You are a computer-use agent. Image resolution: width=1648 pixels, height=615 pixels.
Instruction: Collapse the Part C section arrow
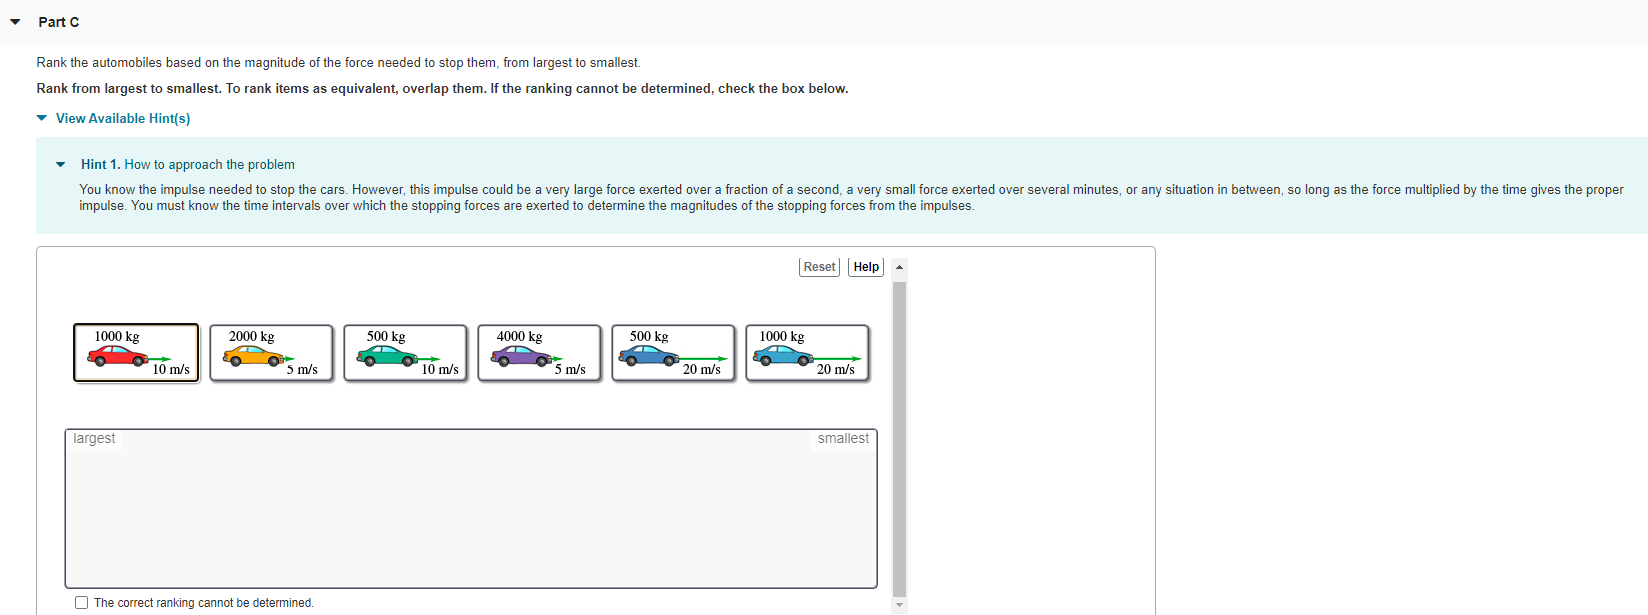[15, 22]
